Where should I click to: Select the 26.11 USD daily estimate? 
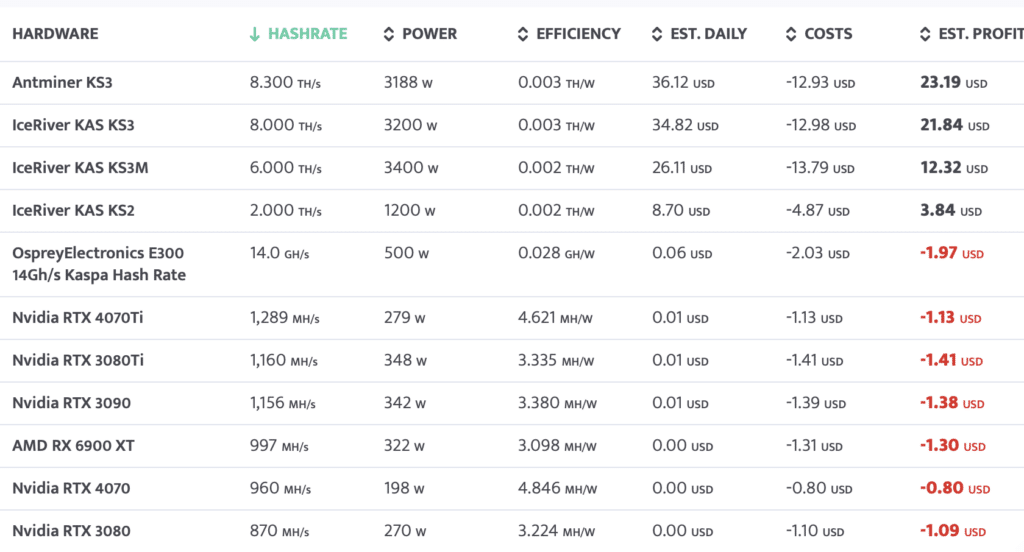coord(682,167)
